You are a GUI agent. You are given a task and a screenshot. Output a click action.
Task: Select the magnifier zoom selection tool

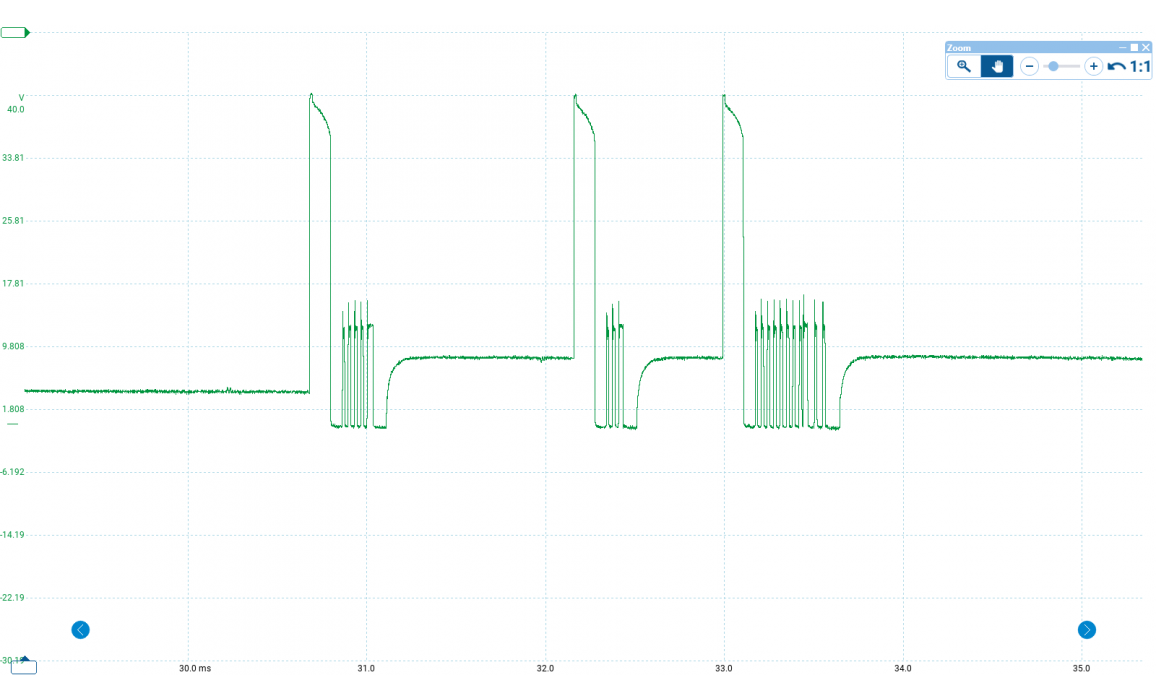pos(964,66)
